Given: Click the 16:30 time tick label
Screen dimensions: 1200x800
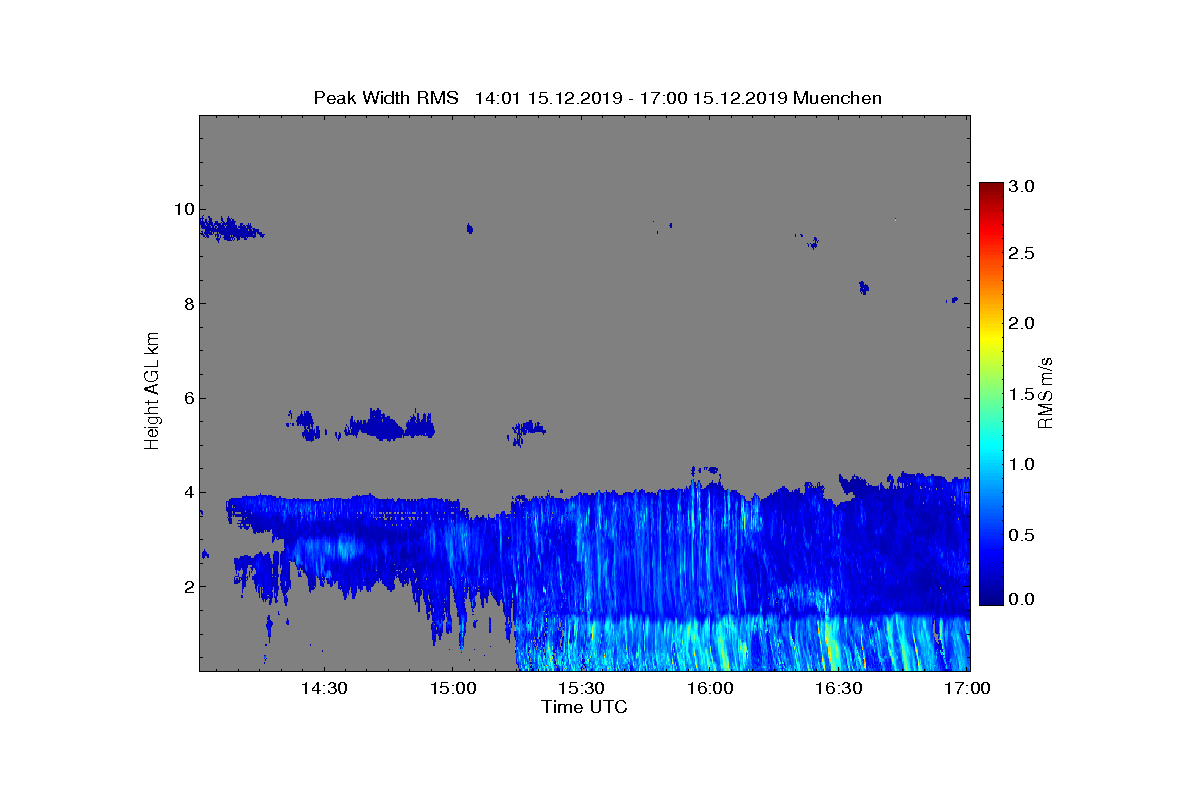Looking at the screenshot, I should pyautogui.click(x=838, y=688).
